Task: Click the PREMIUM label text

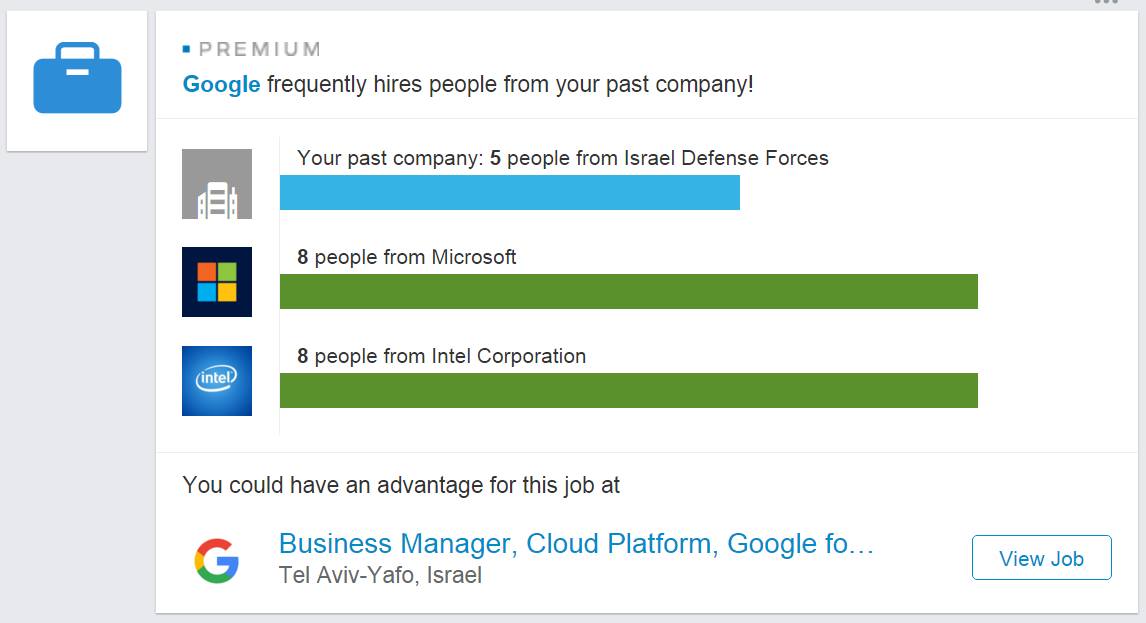Action: pyautogui.click(x=259, y=49)
